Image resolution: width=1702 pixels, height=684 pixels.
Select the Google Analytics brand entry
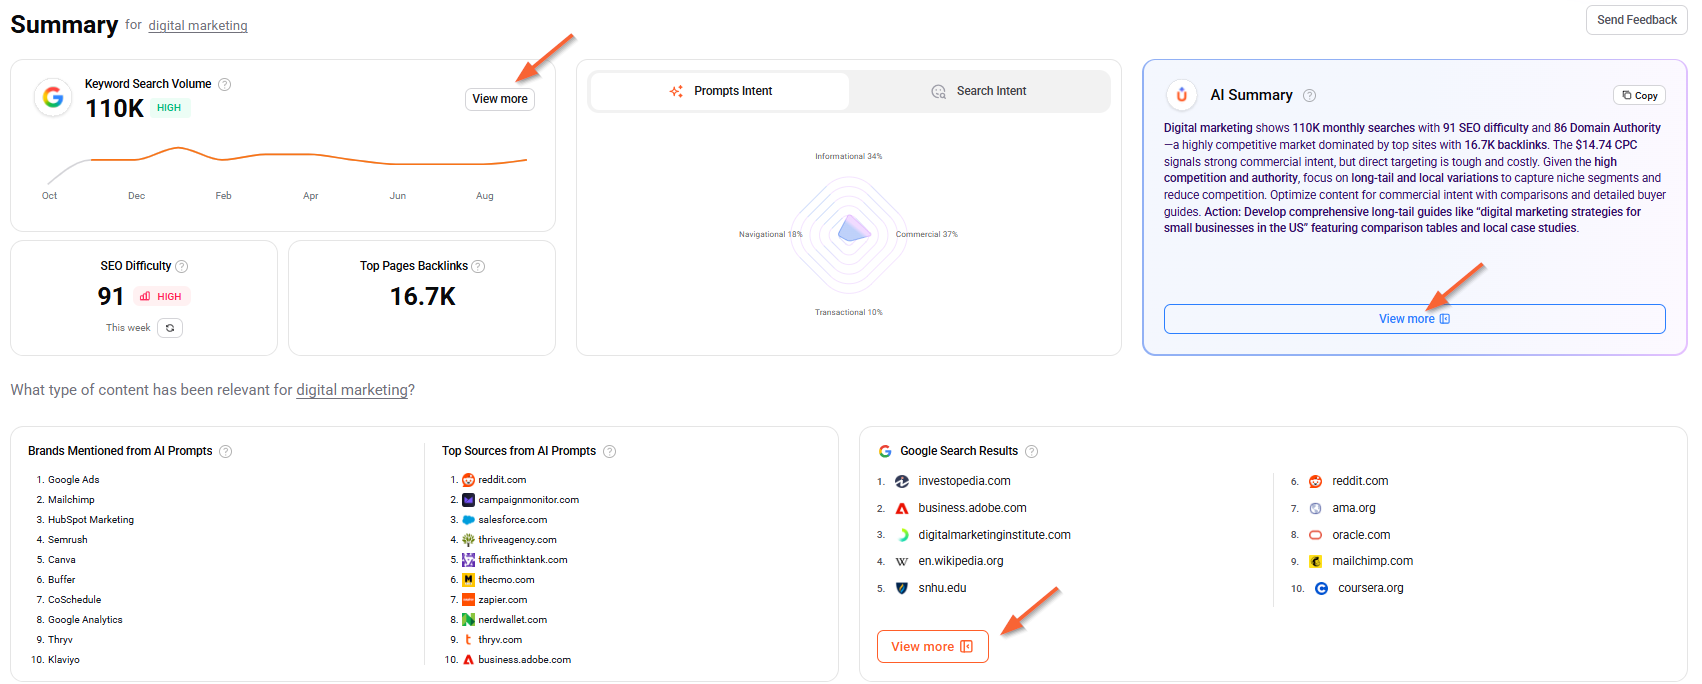pyautogui.click(x=85, y=620)
